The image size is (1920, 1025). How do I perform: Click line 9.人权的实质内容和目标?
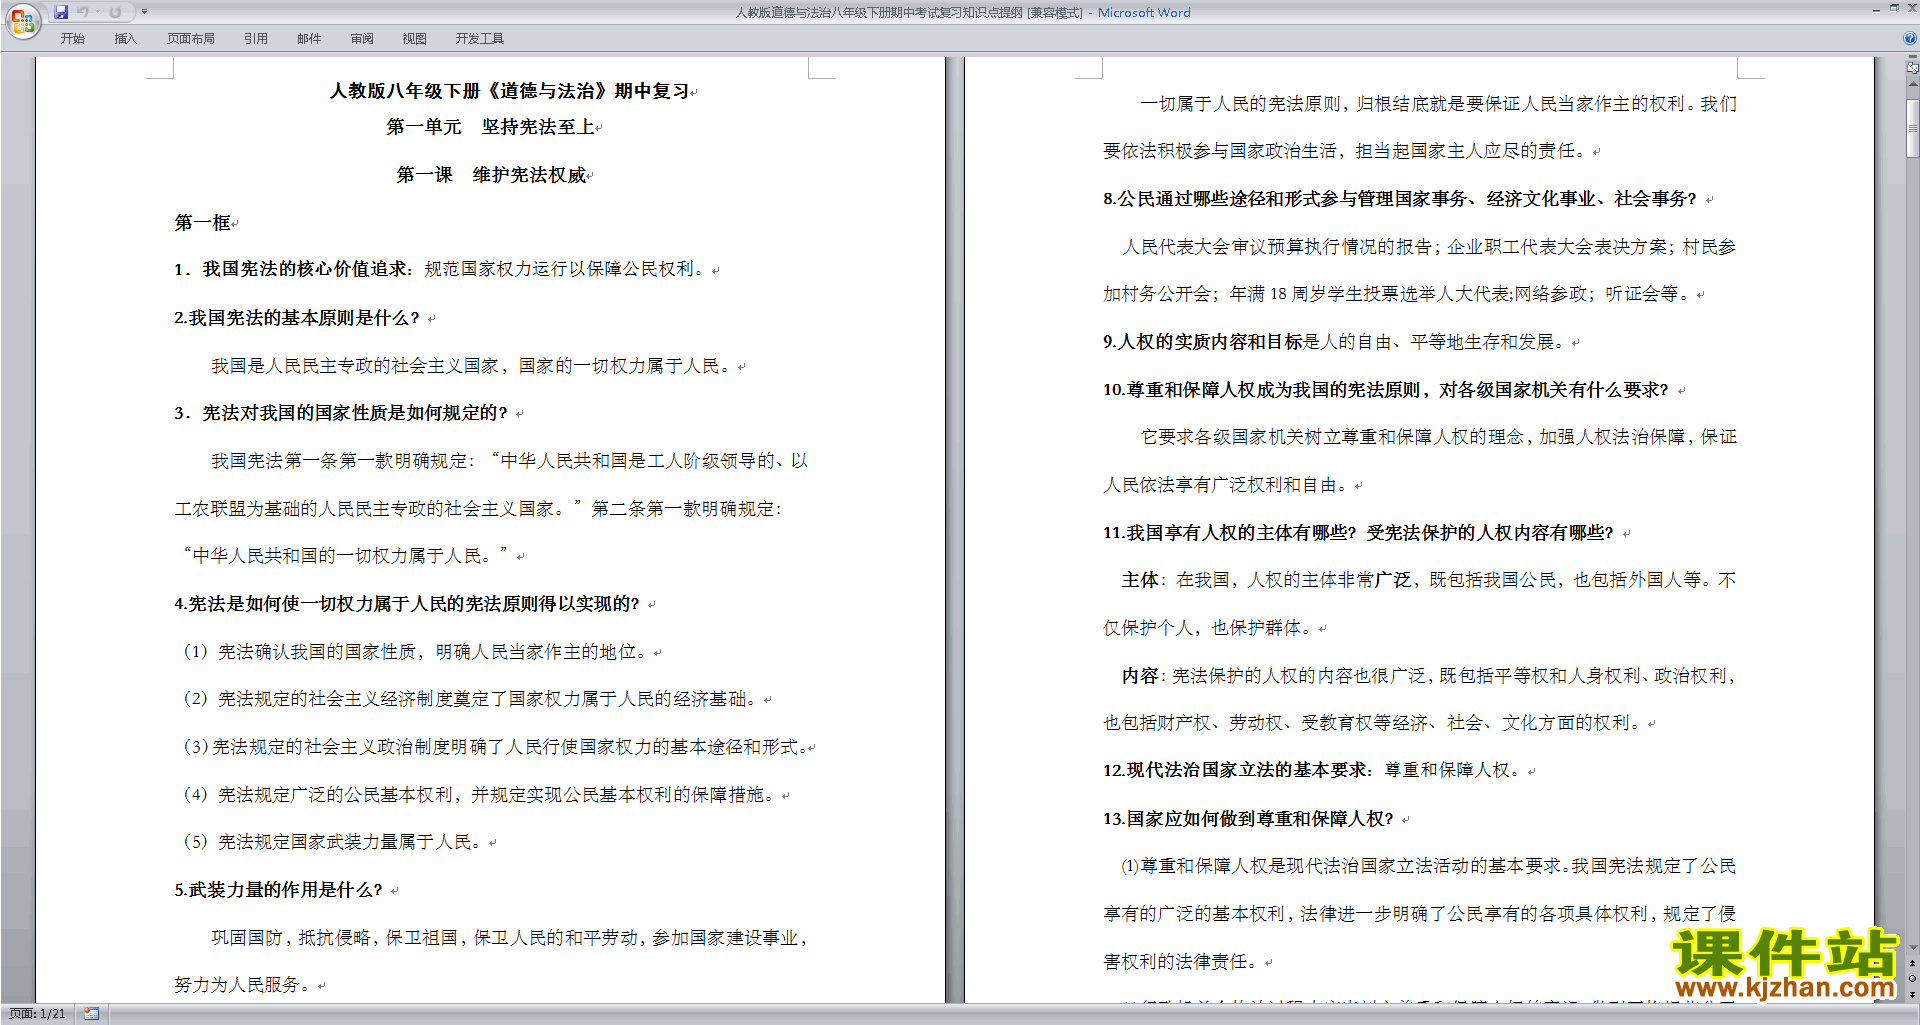[x=1335, y=342]
